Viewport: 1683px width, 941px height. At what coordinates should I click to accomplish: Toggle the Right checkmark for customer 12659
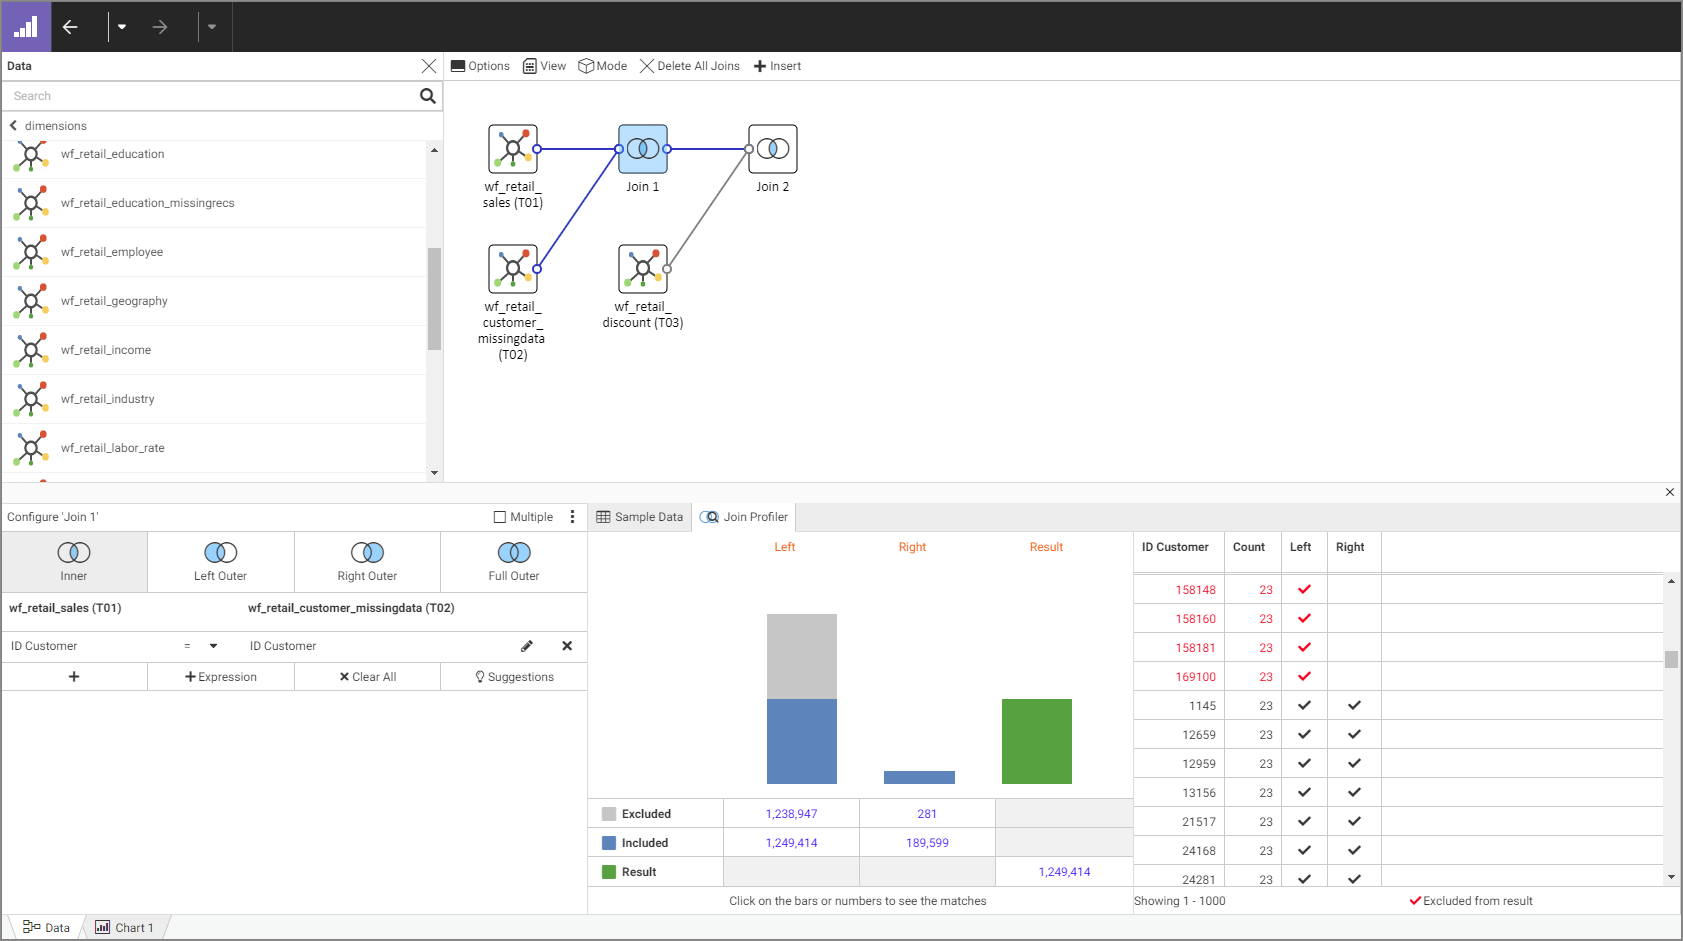[x=1354, y=734]
